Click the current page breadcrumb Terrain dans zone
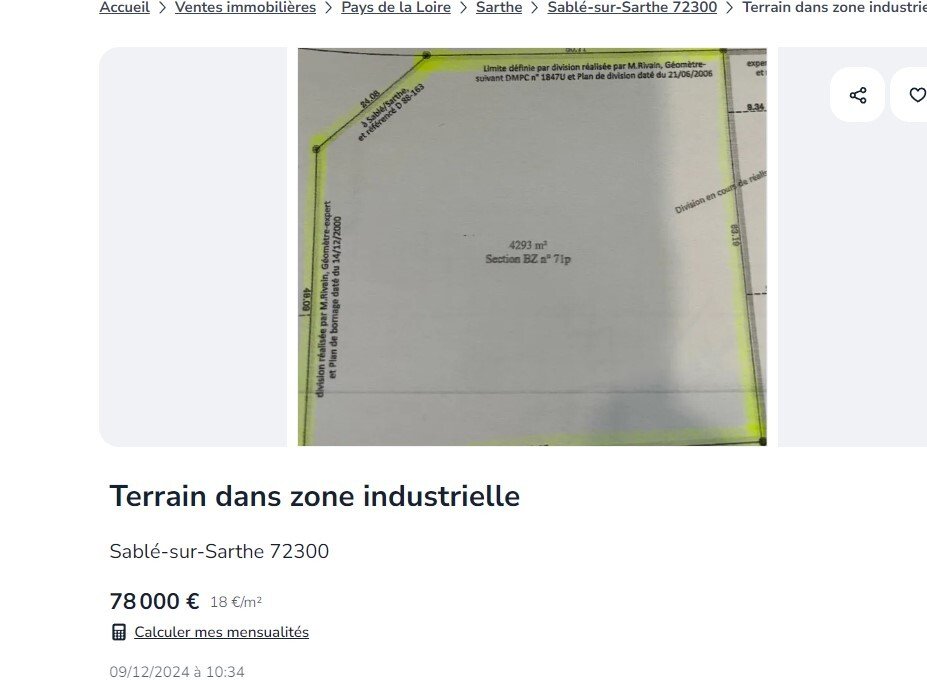Image resolution: width=927 pixels, height=683 pixels. coord(834,8)
